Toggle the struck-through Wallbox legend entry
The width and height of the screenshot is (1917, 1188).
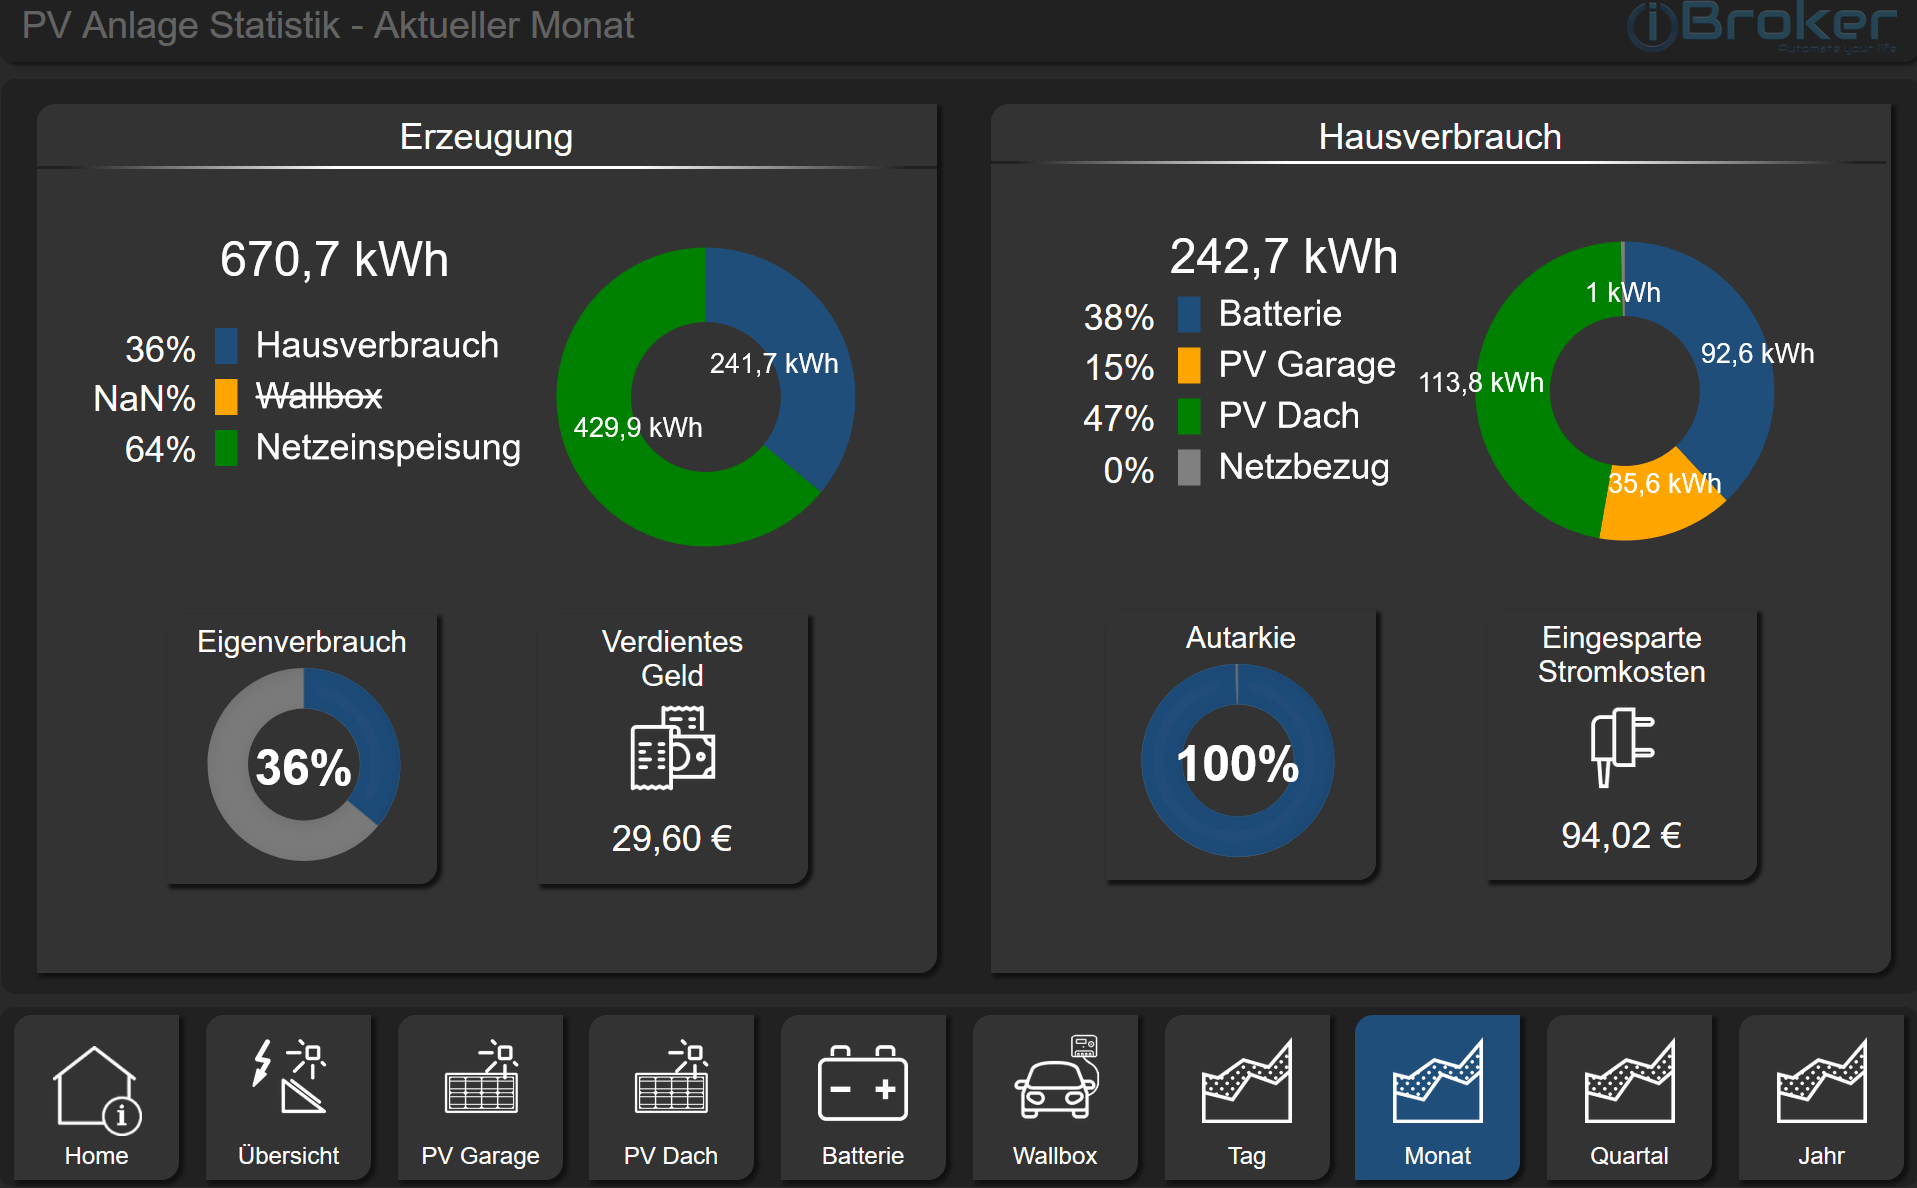click(x=318, y=397)
